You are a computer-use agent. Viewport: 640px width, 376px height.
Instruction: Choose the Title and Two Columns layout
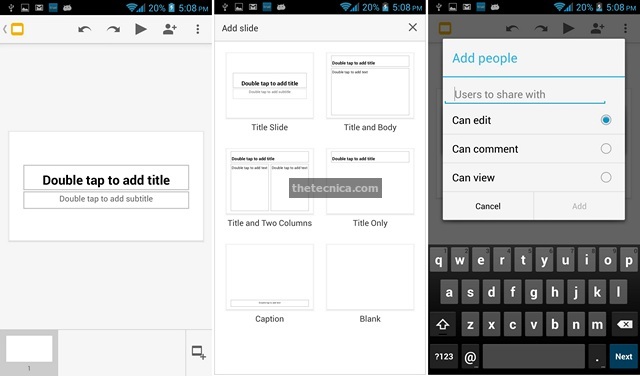click(x=269, y=181)
